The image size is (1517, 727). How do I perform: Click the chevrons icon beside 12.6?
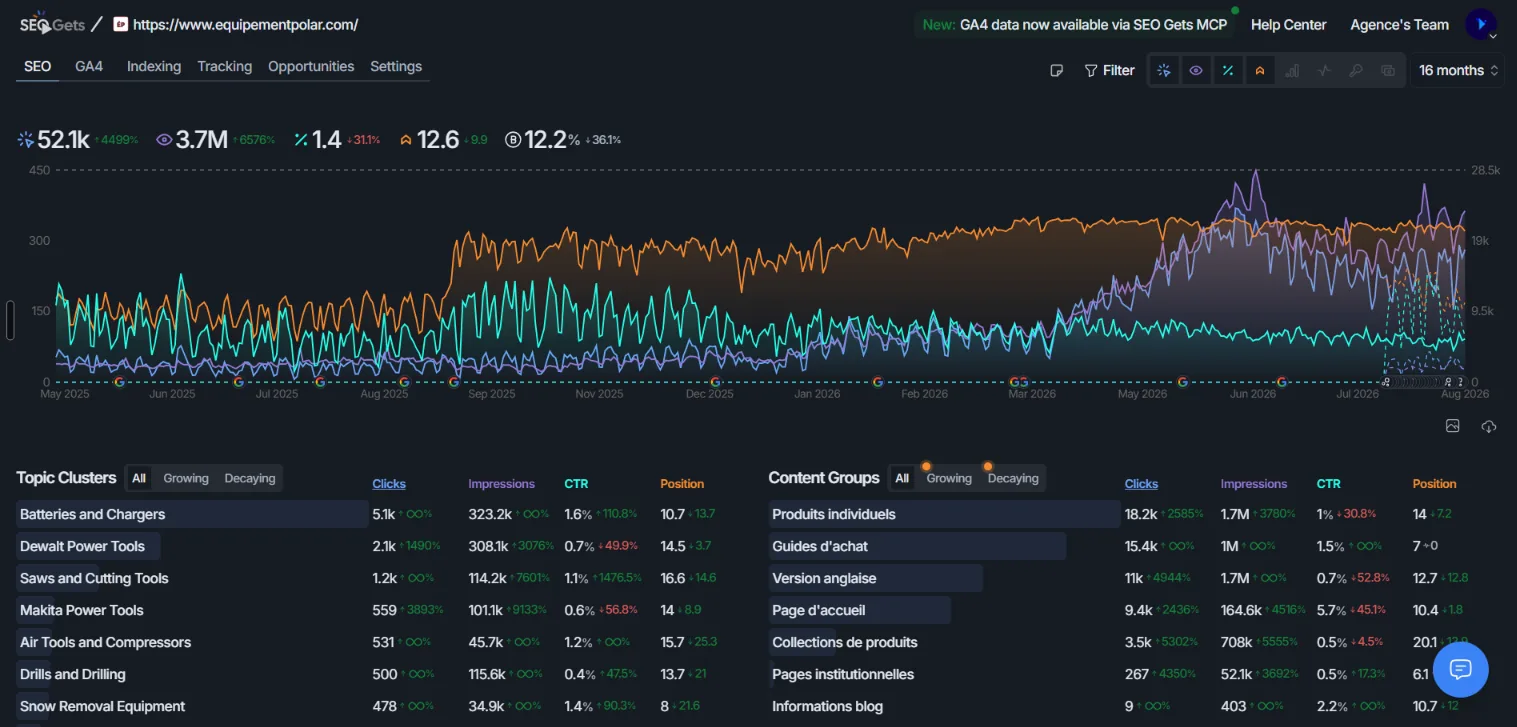[406, 140]
